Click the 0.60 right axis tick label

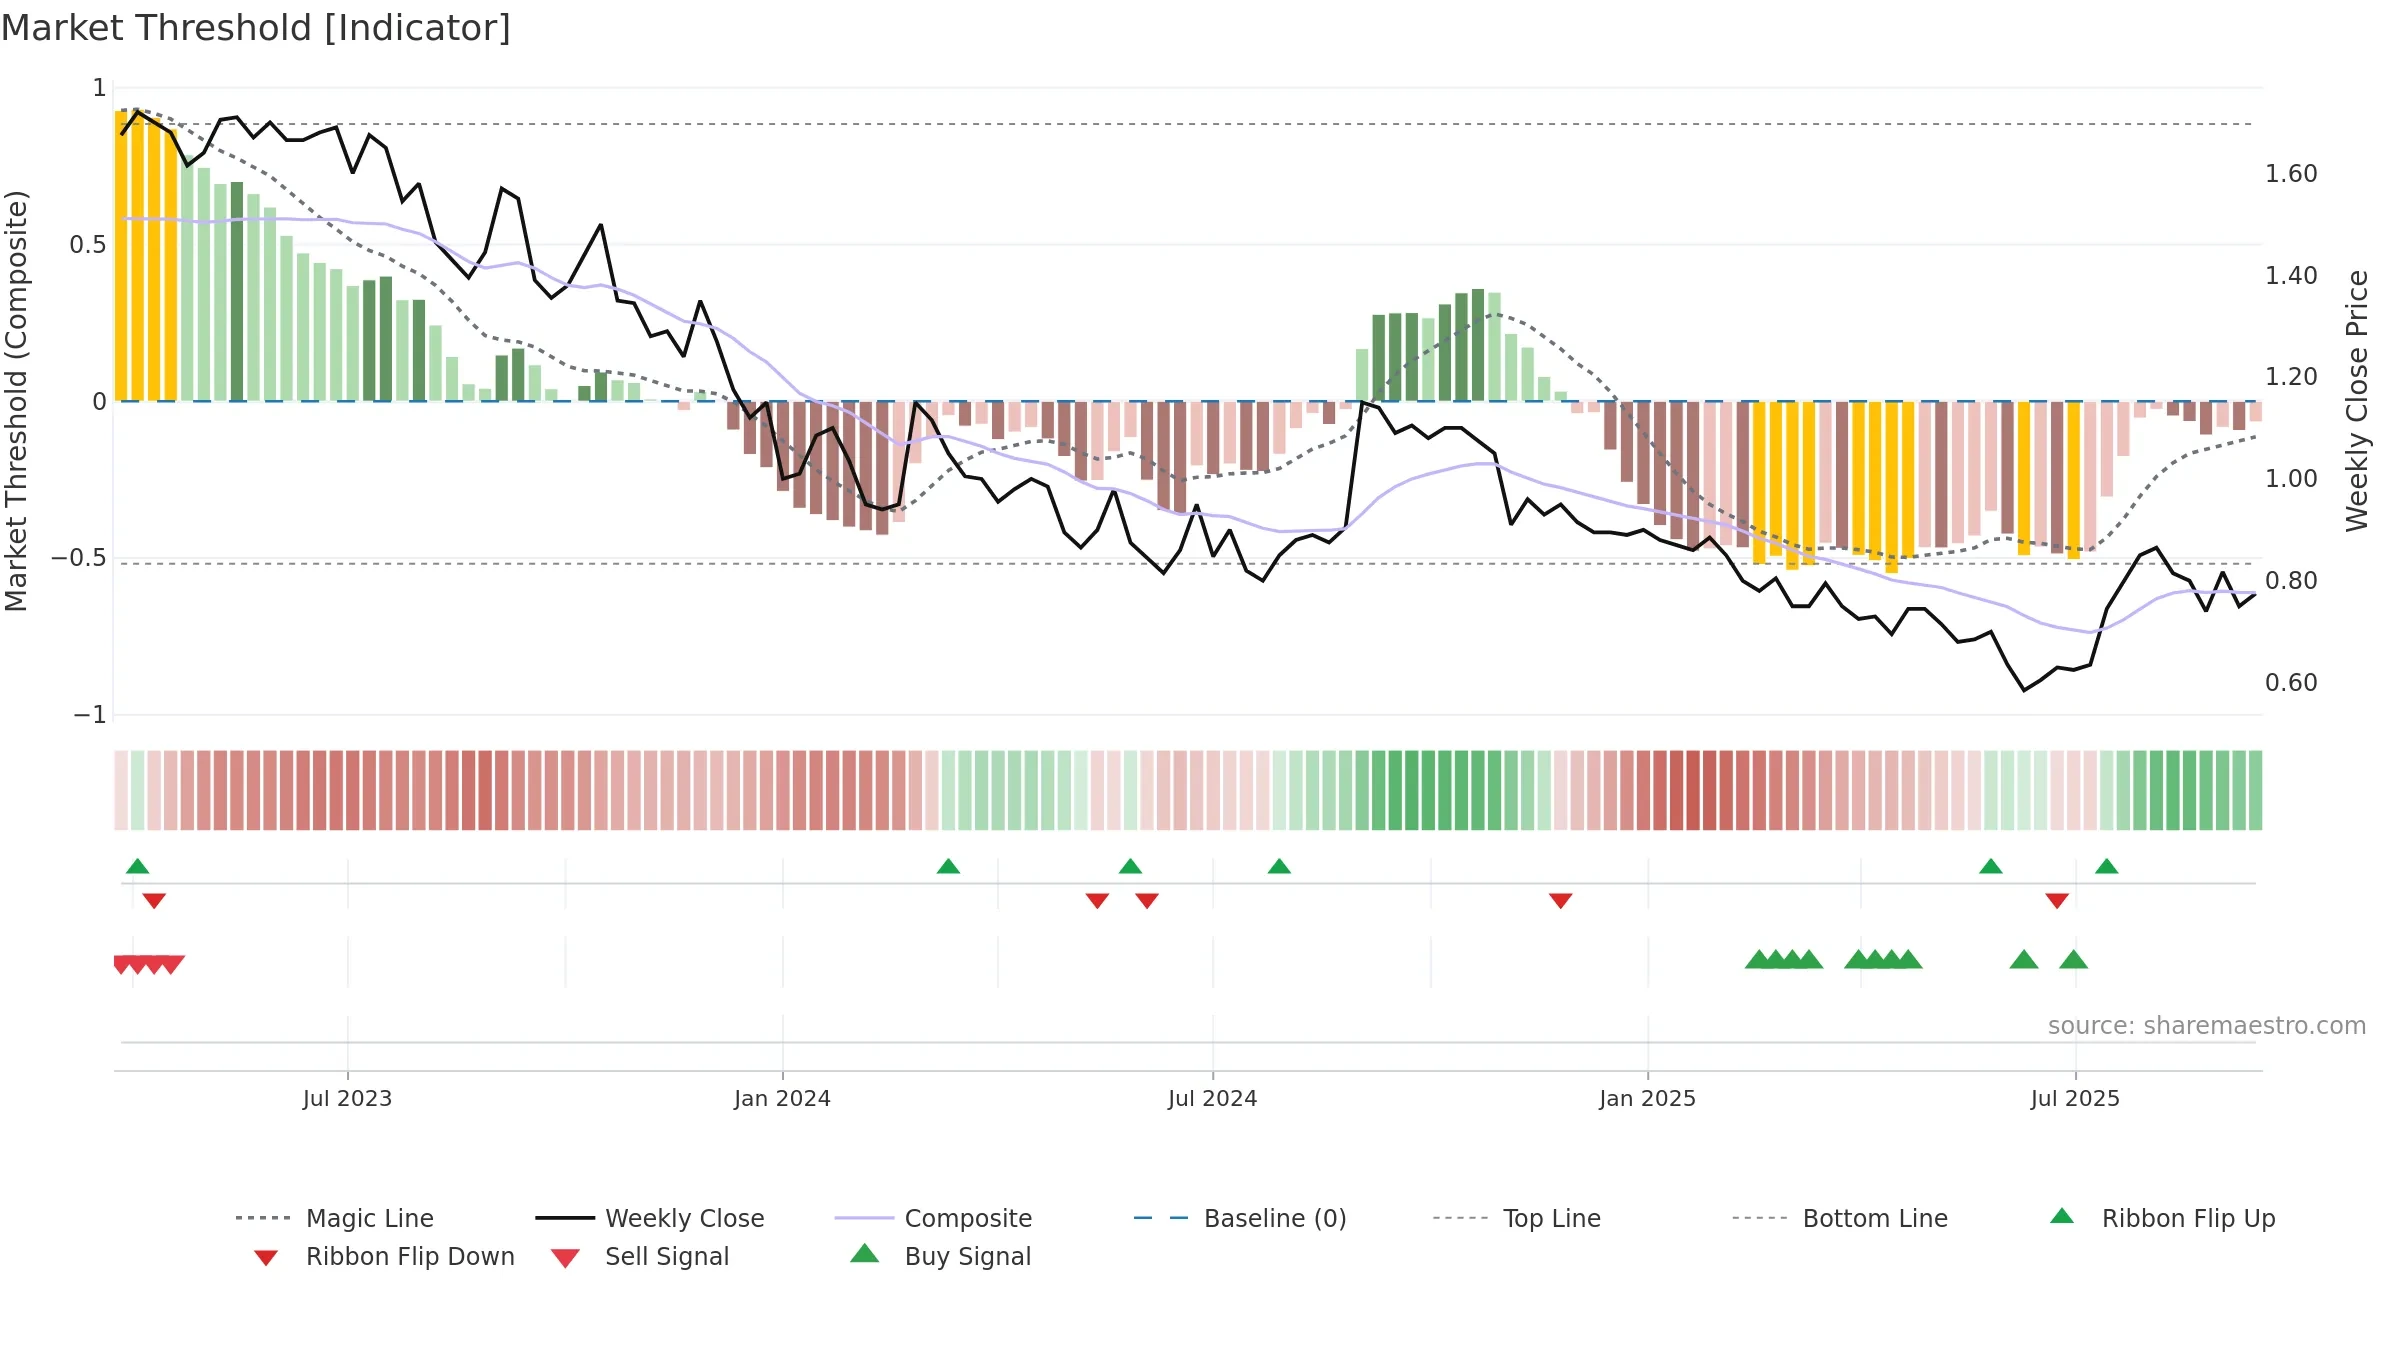2291,683
